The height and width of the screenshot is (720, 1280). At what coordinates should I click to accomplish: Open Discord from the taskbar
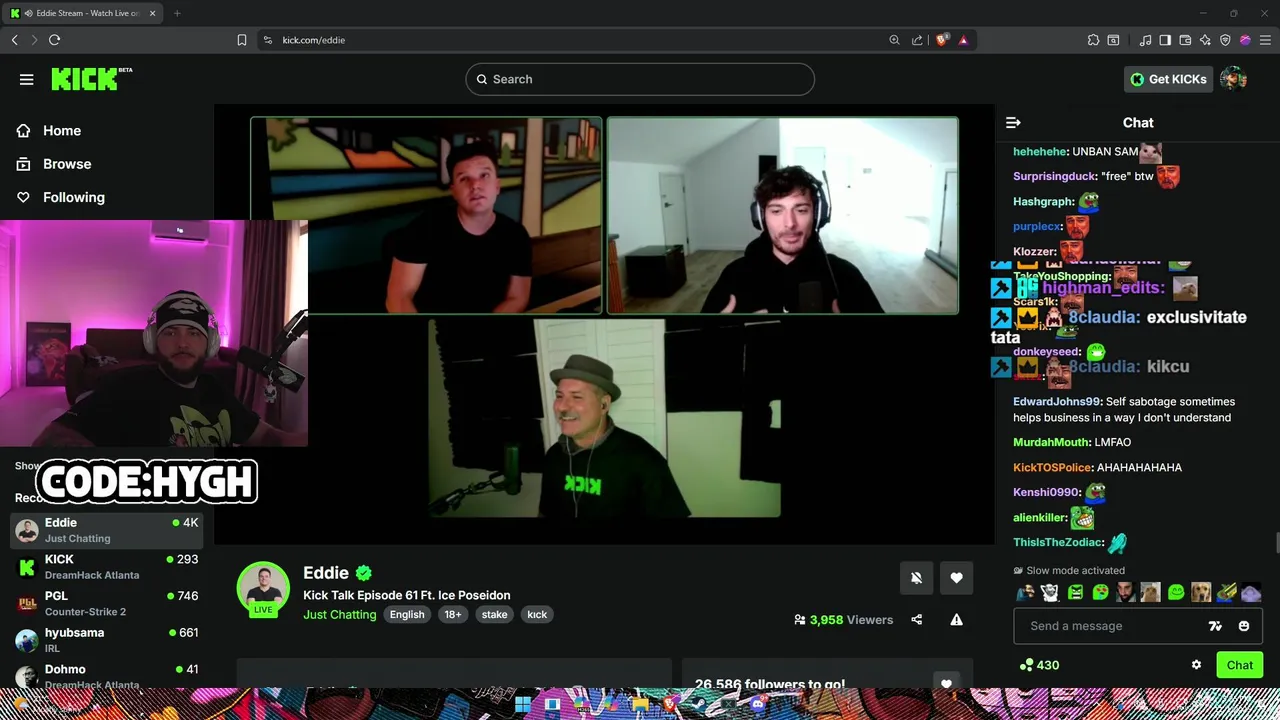pos(758,705)
